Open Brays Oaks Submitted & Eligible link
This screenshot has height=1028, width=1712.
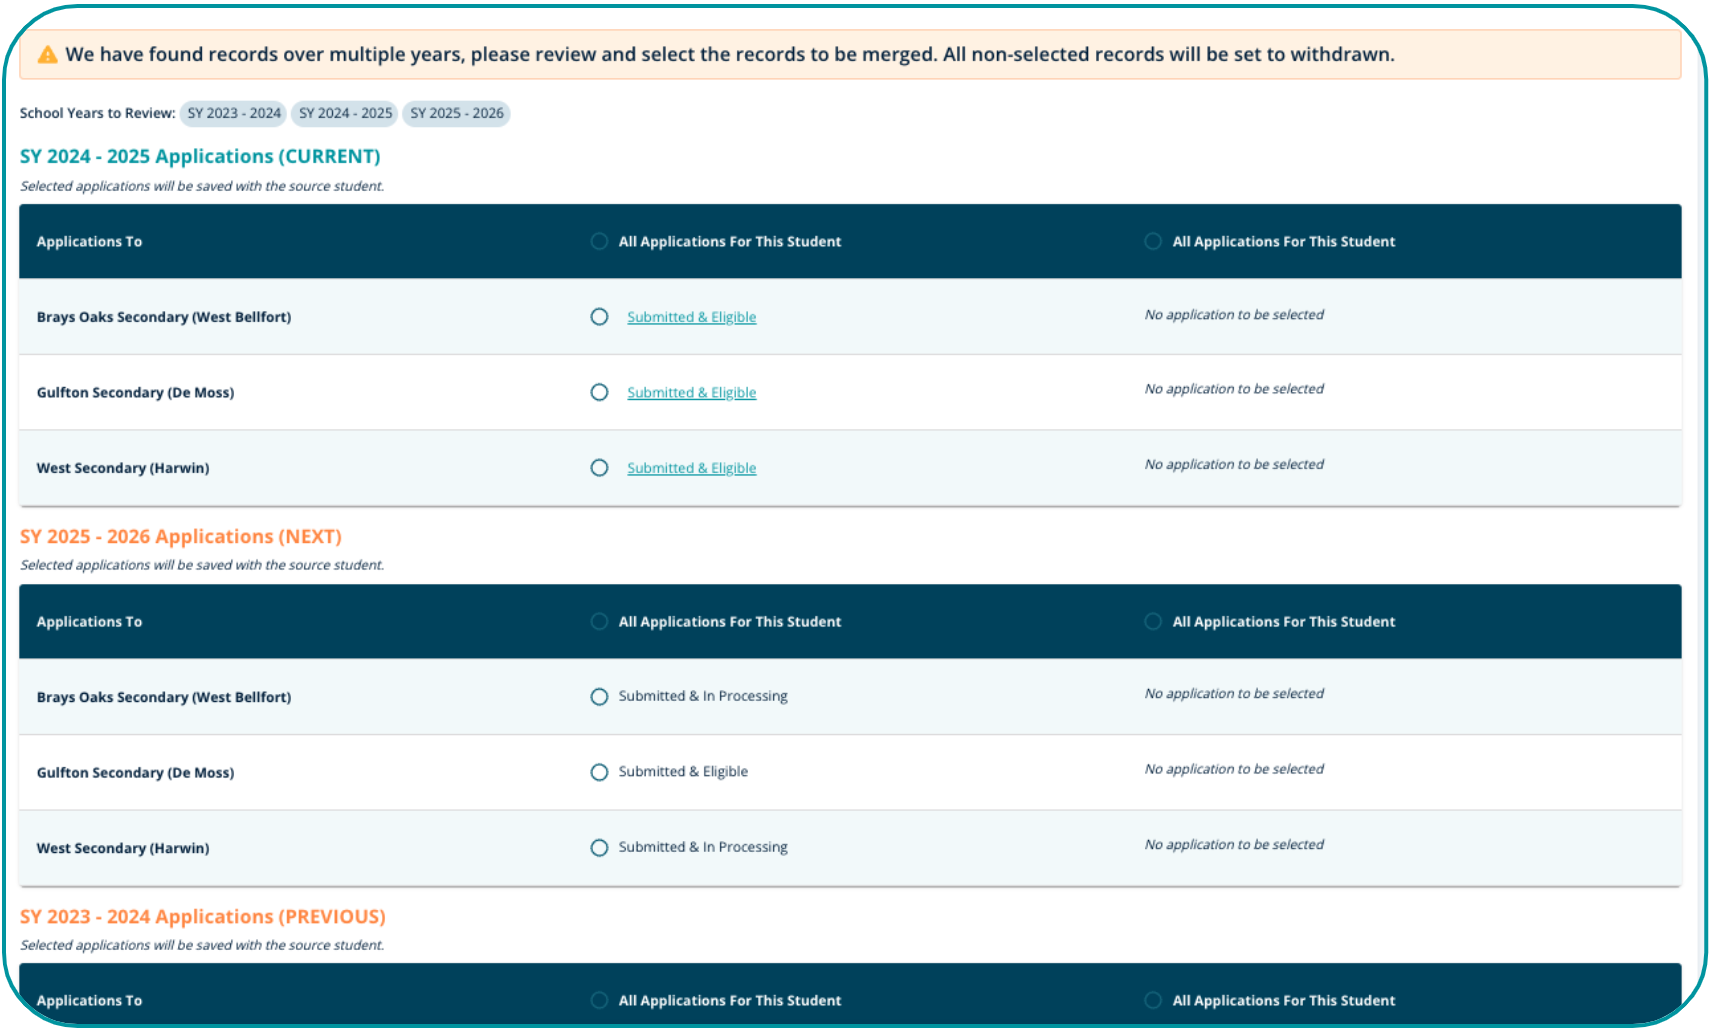tap(691, 317)
